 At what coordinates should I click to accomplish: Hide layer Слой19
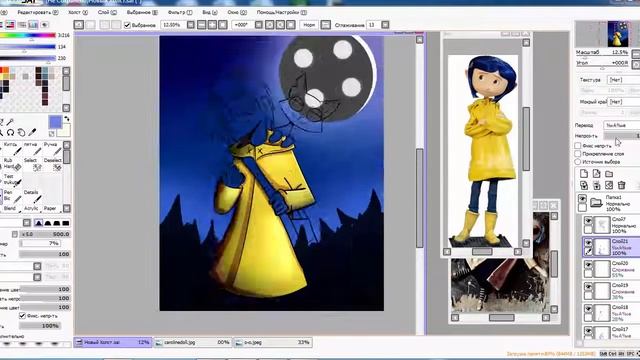coord(588,287)
